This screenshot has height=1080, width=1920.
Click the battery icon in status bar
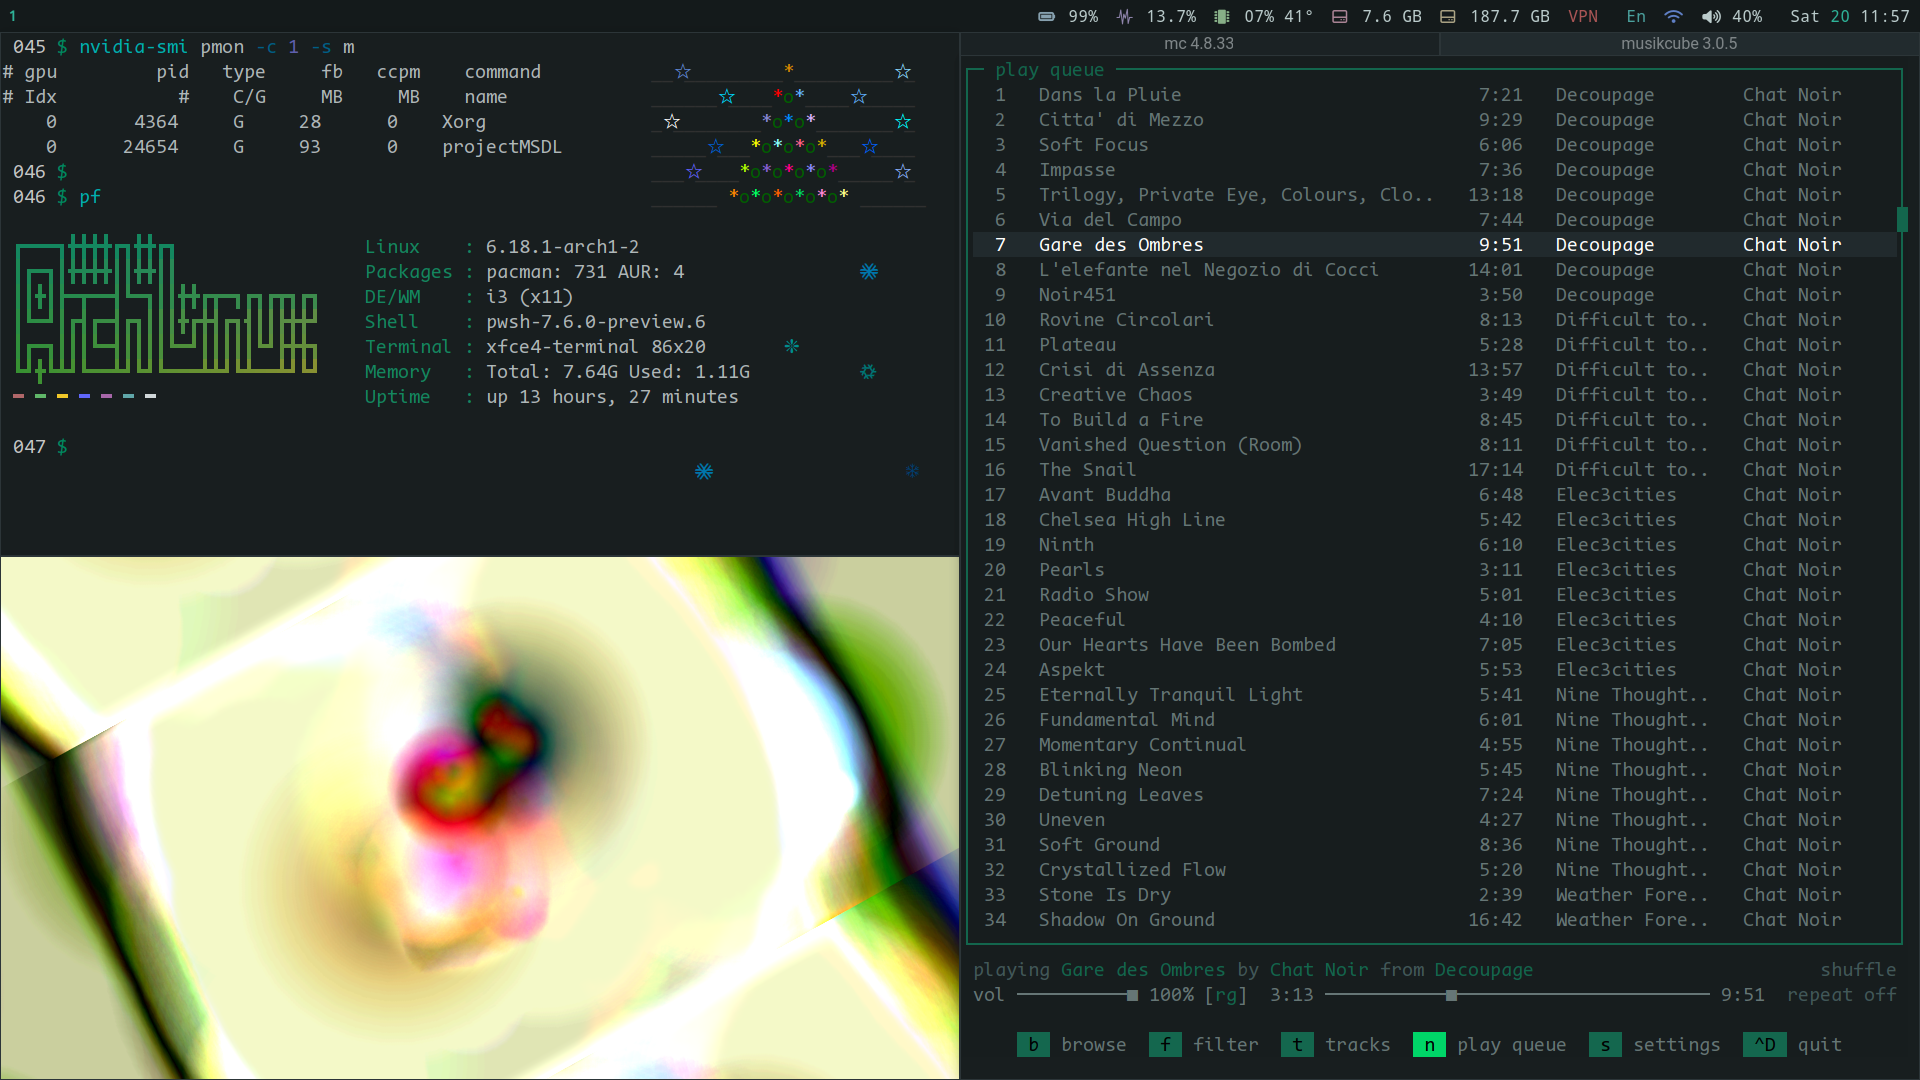(1046, 16)
